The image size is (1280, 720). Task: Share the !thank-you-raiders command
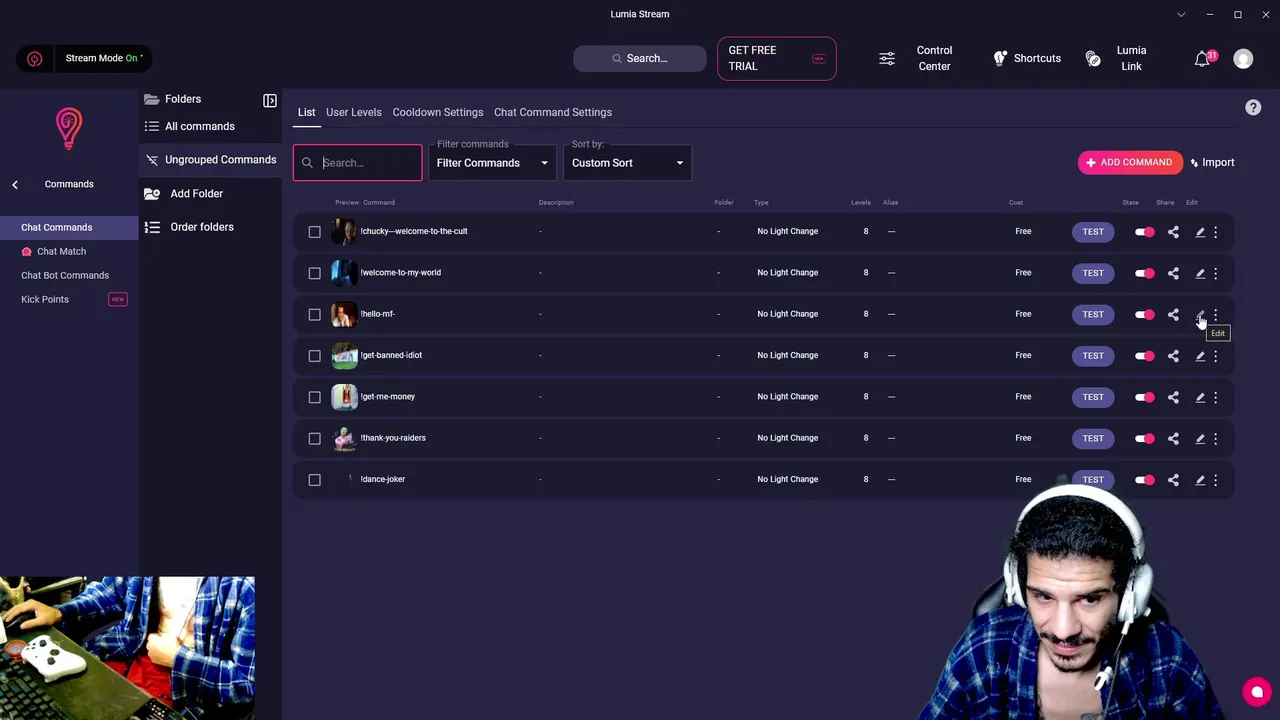pyautogui.click(x=1173, y=438)
